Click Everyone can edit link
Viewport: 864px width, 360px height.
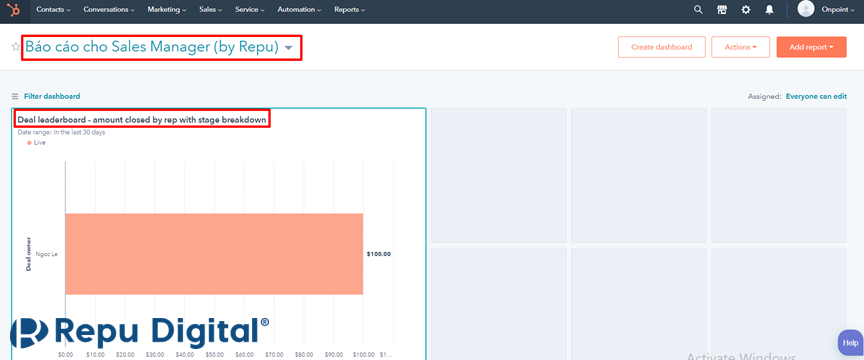[816, 96]
